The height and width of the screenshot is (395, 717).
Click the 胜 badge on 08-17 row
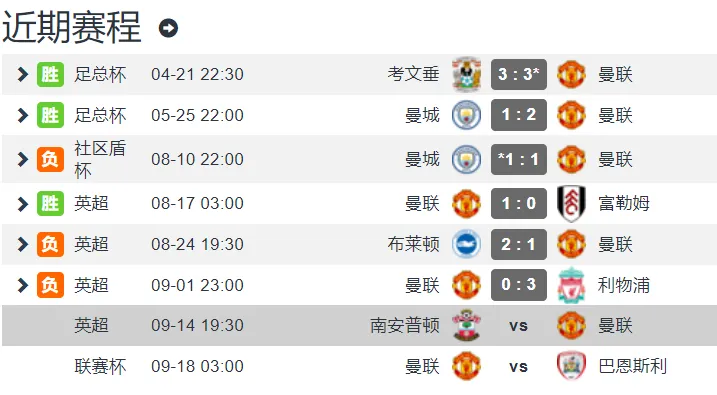[50, 203]
